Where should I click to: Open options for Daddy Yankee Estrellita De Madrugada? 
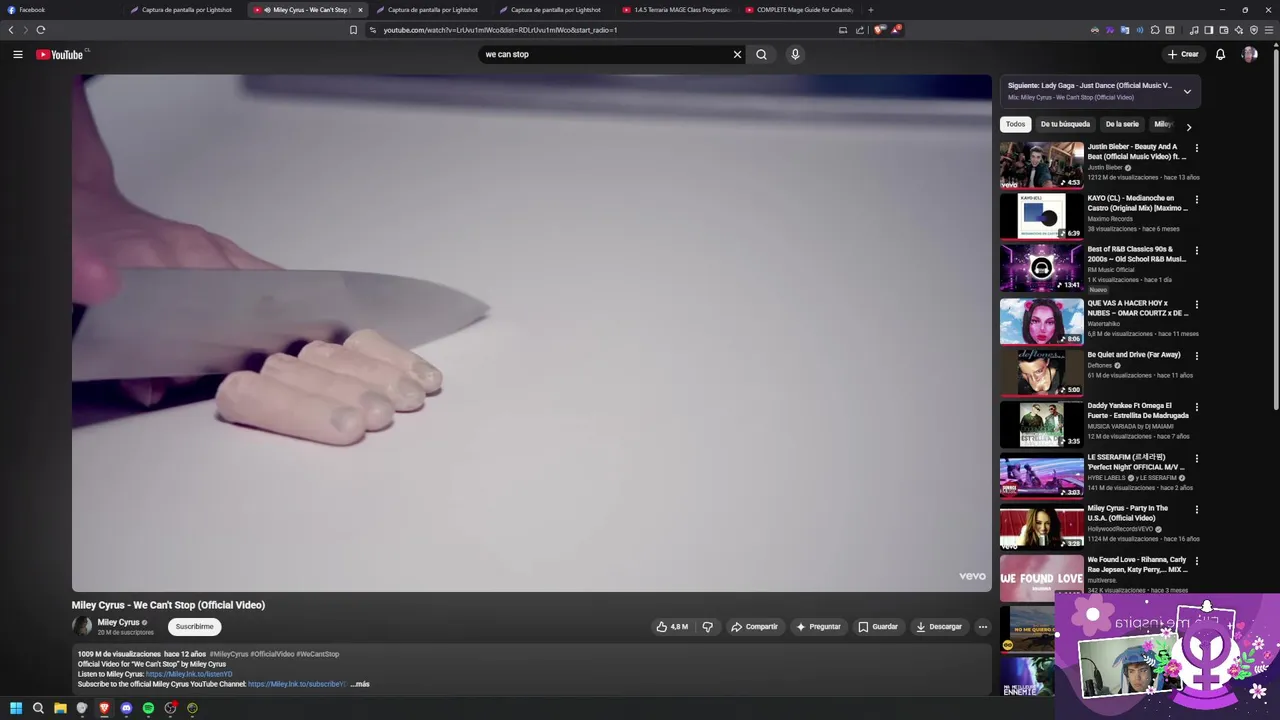pyautogui.click(x=1196, y=407)
